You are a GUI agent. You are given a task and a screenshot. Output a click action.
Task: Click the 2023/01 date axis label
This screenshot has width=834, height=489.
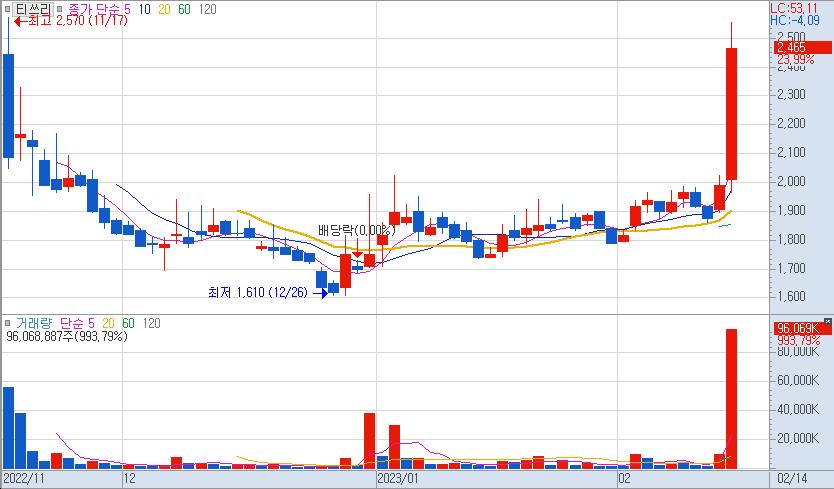398,478
